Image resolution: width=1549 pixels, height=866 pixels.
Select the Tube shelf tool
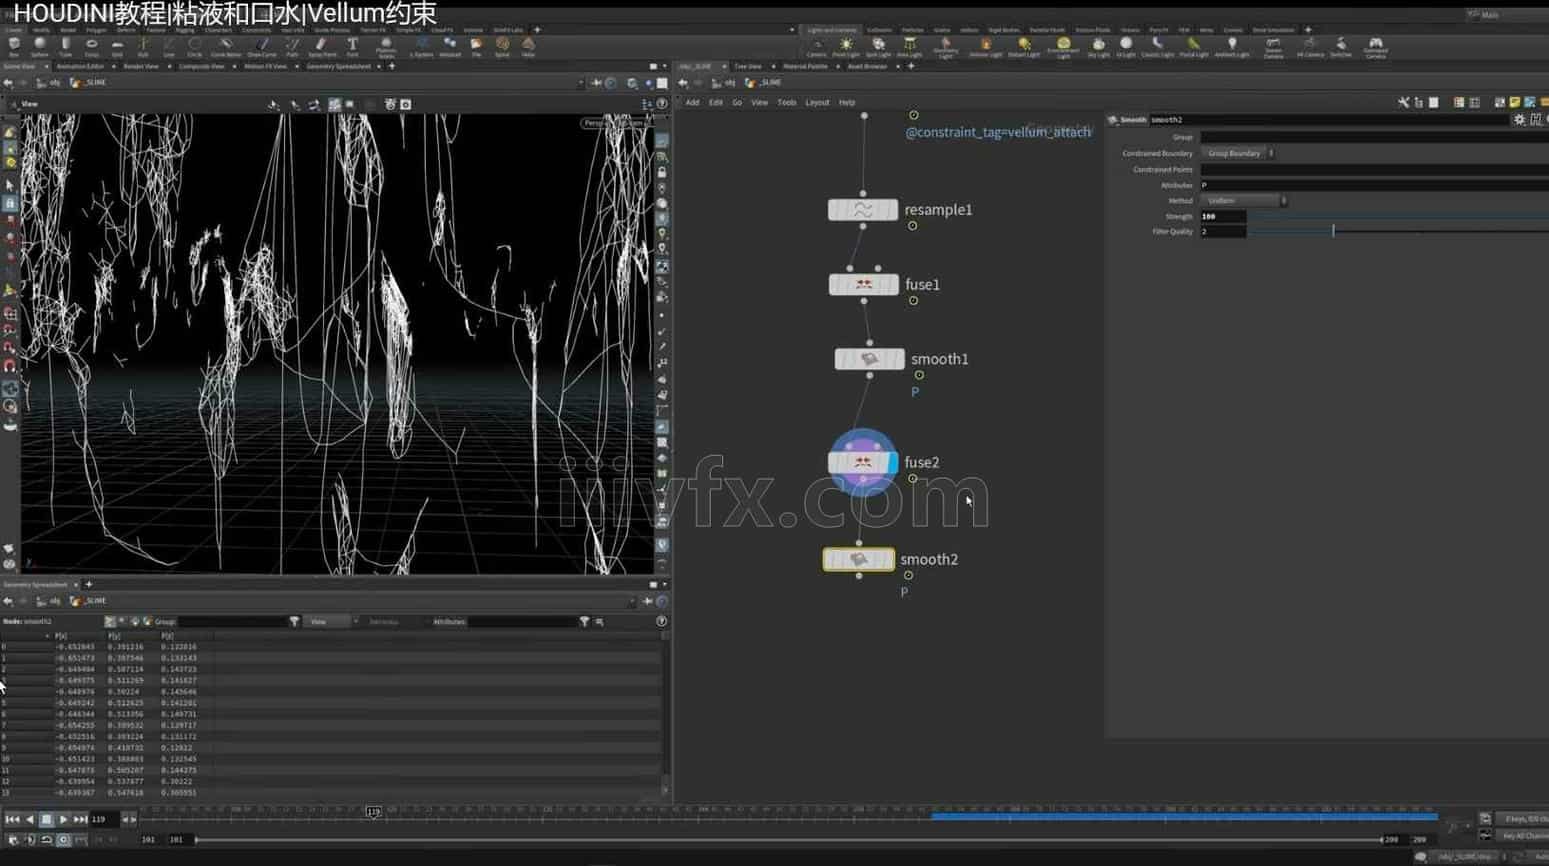pyautogui.click(x=66, y=46)
